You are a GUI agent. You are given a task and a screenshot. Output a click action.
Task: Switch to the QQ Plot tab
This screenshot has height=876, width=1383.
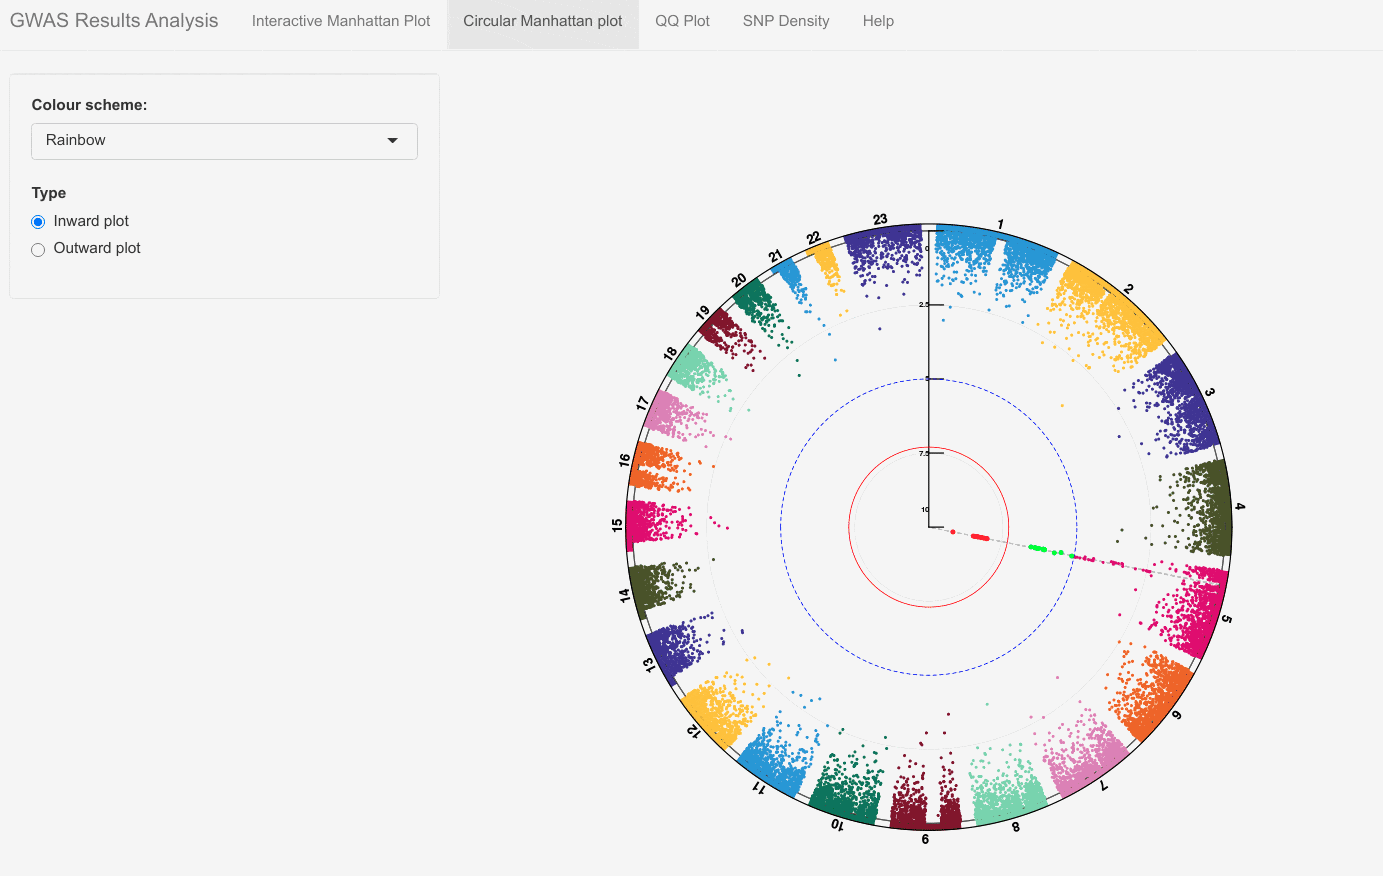point(682,20)
